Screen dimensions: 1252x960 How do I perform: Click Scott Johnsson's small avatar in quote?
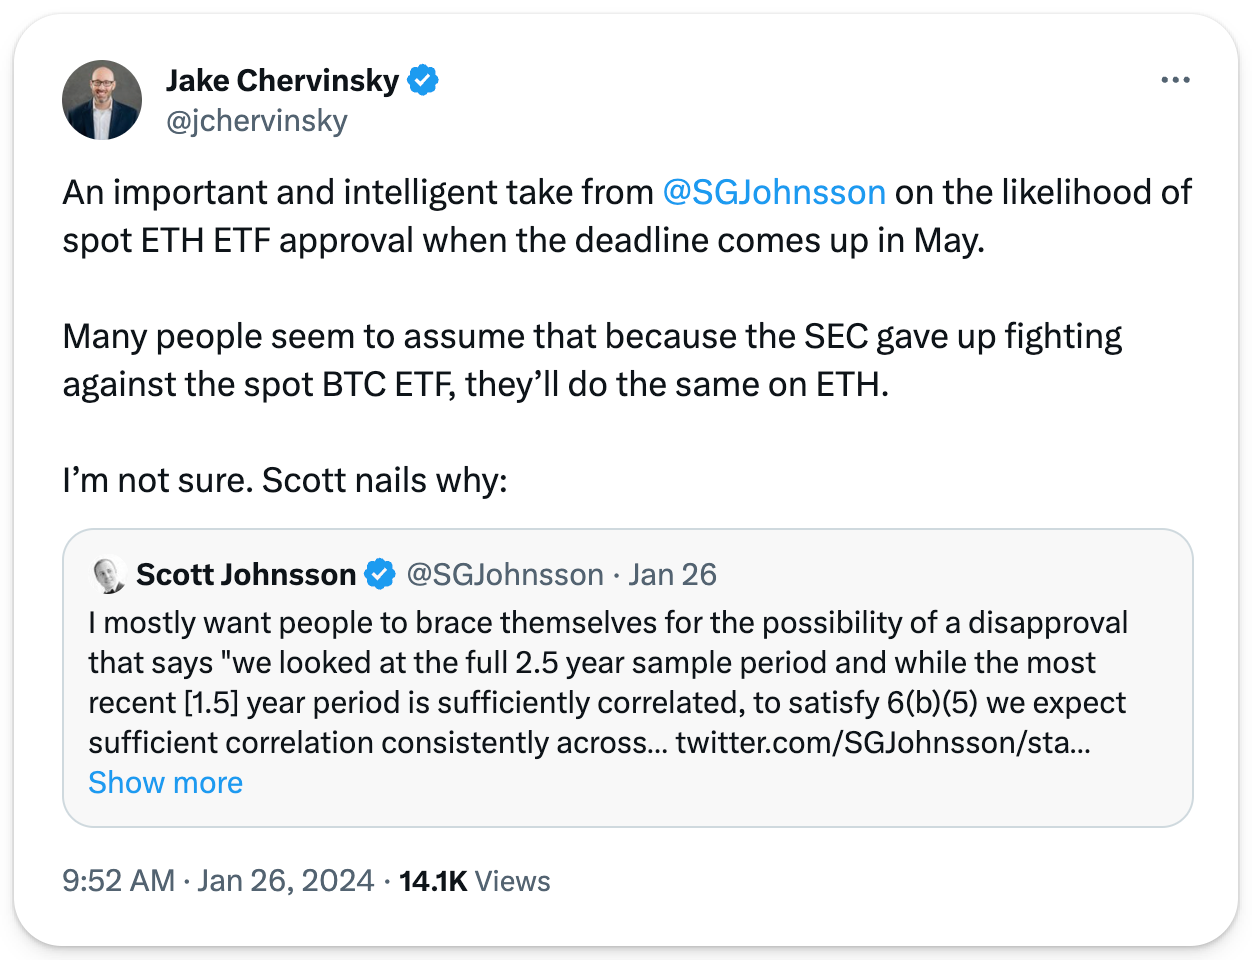(108, 575)
